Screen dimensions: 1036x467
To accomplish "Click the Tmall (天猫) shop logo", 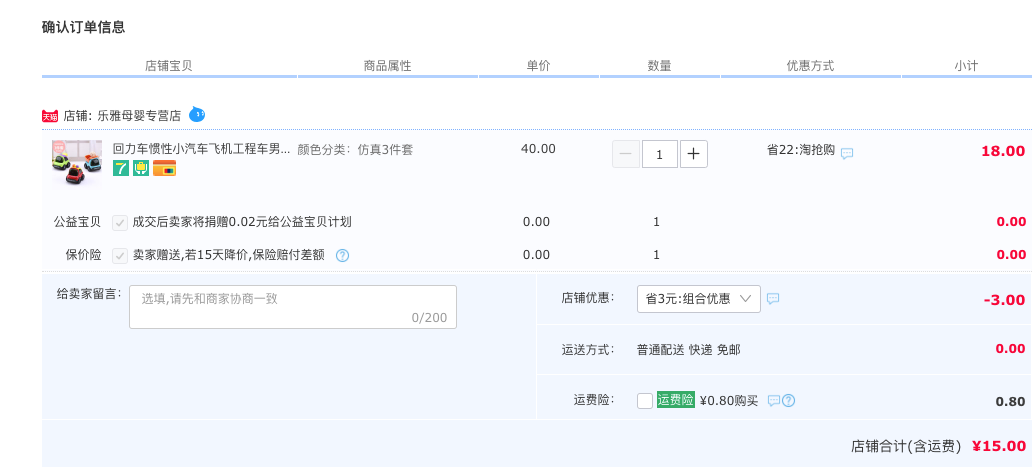I will click(x=50, y=116).
